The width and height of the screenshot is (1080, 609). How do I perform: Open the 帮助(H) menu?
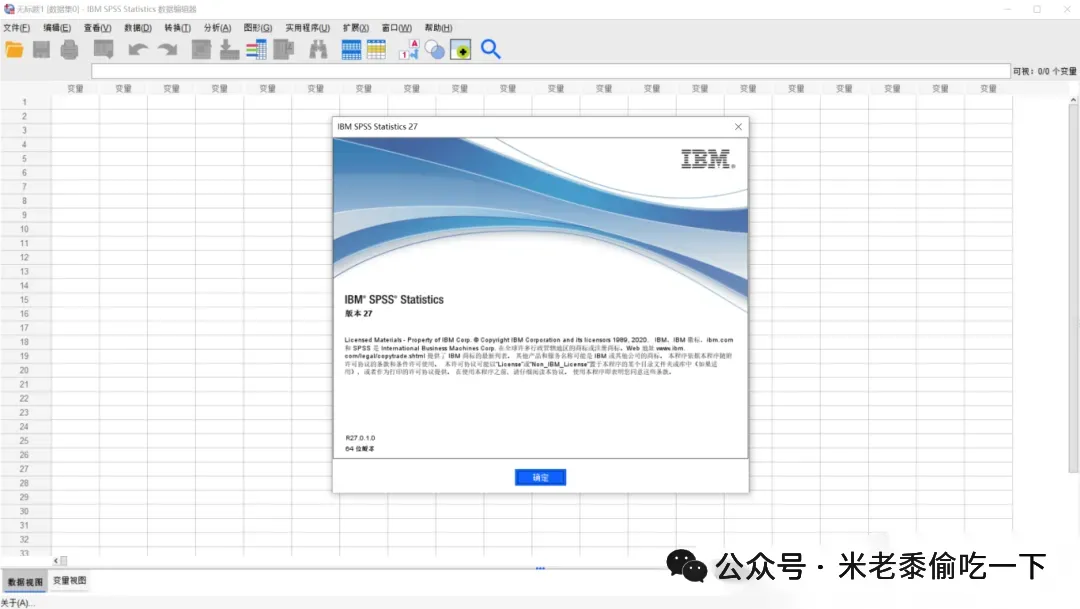[x=439, y=28]
